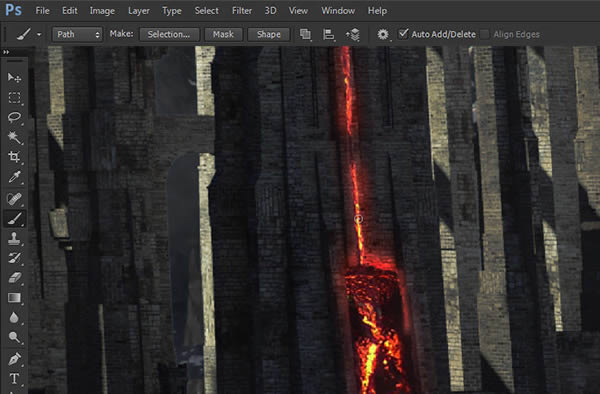The image size is (600, 394).
Task: Open the Window menu
Action: 338,11
